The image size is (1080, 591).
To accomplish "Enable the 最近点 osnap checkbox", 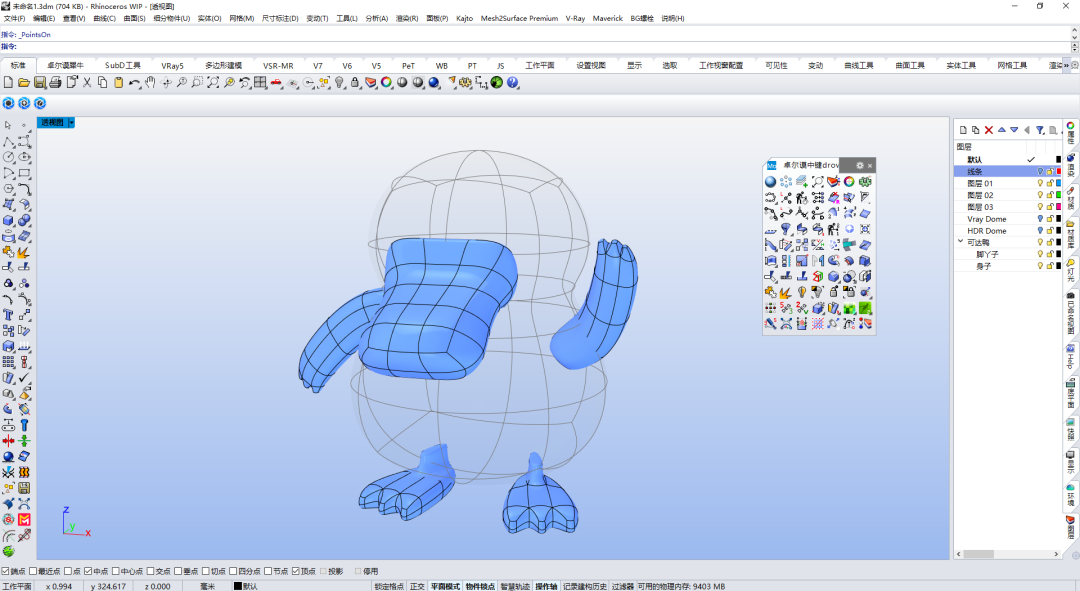I will point(33,571).
